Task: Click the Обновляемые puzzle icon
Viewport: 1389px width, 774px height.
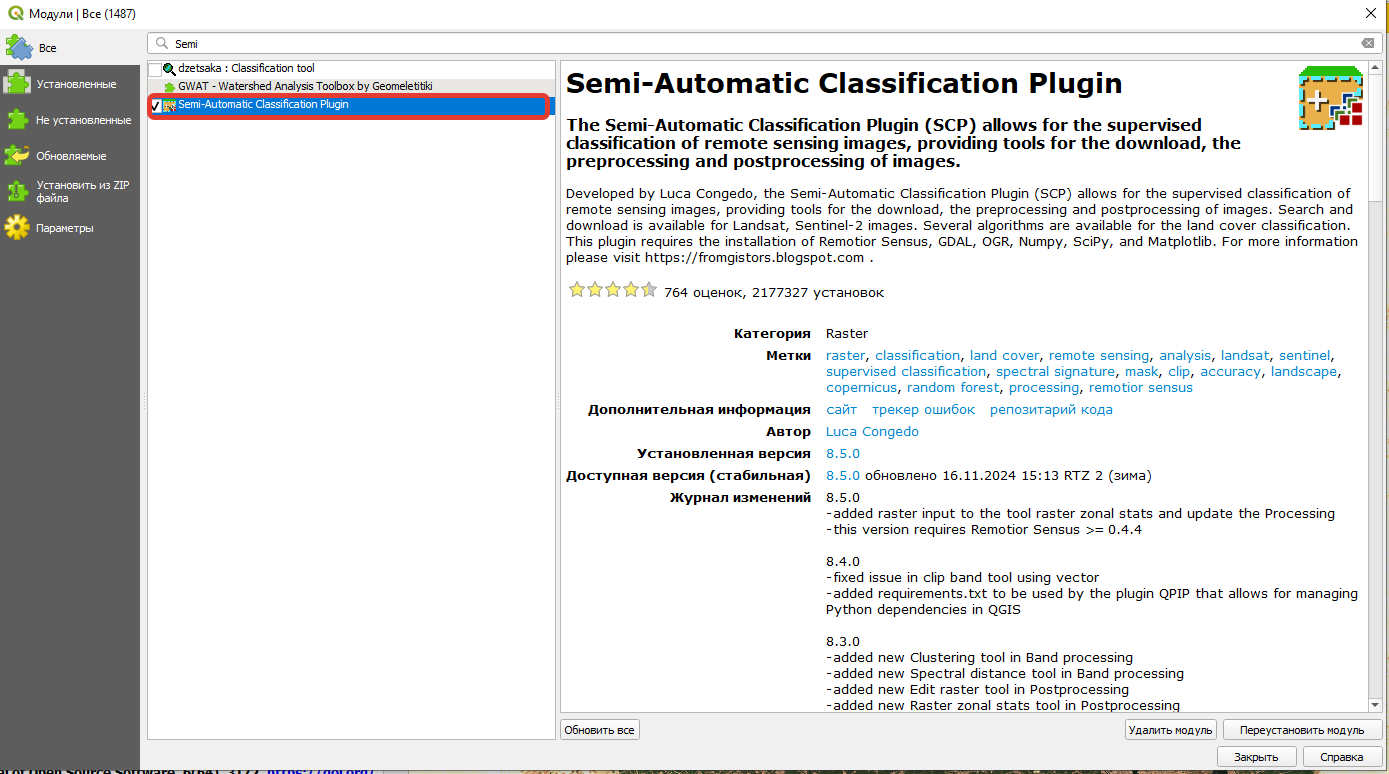Action: 17,156
